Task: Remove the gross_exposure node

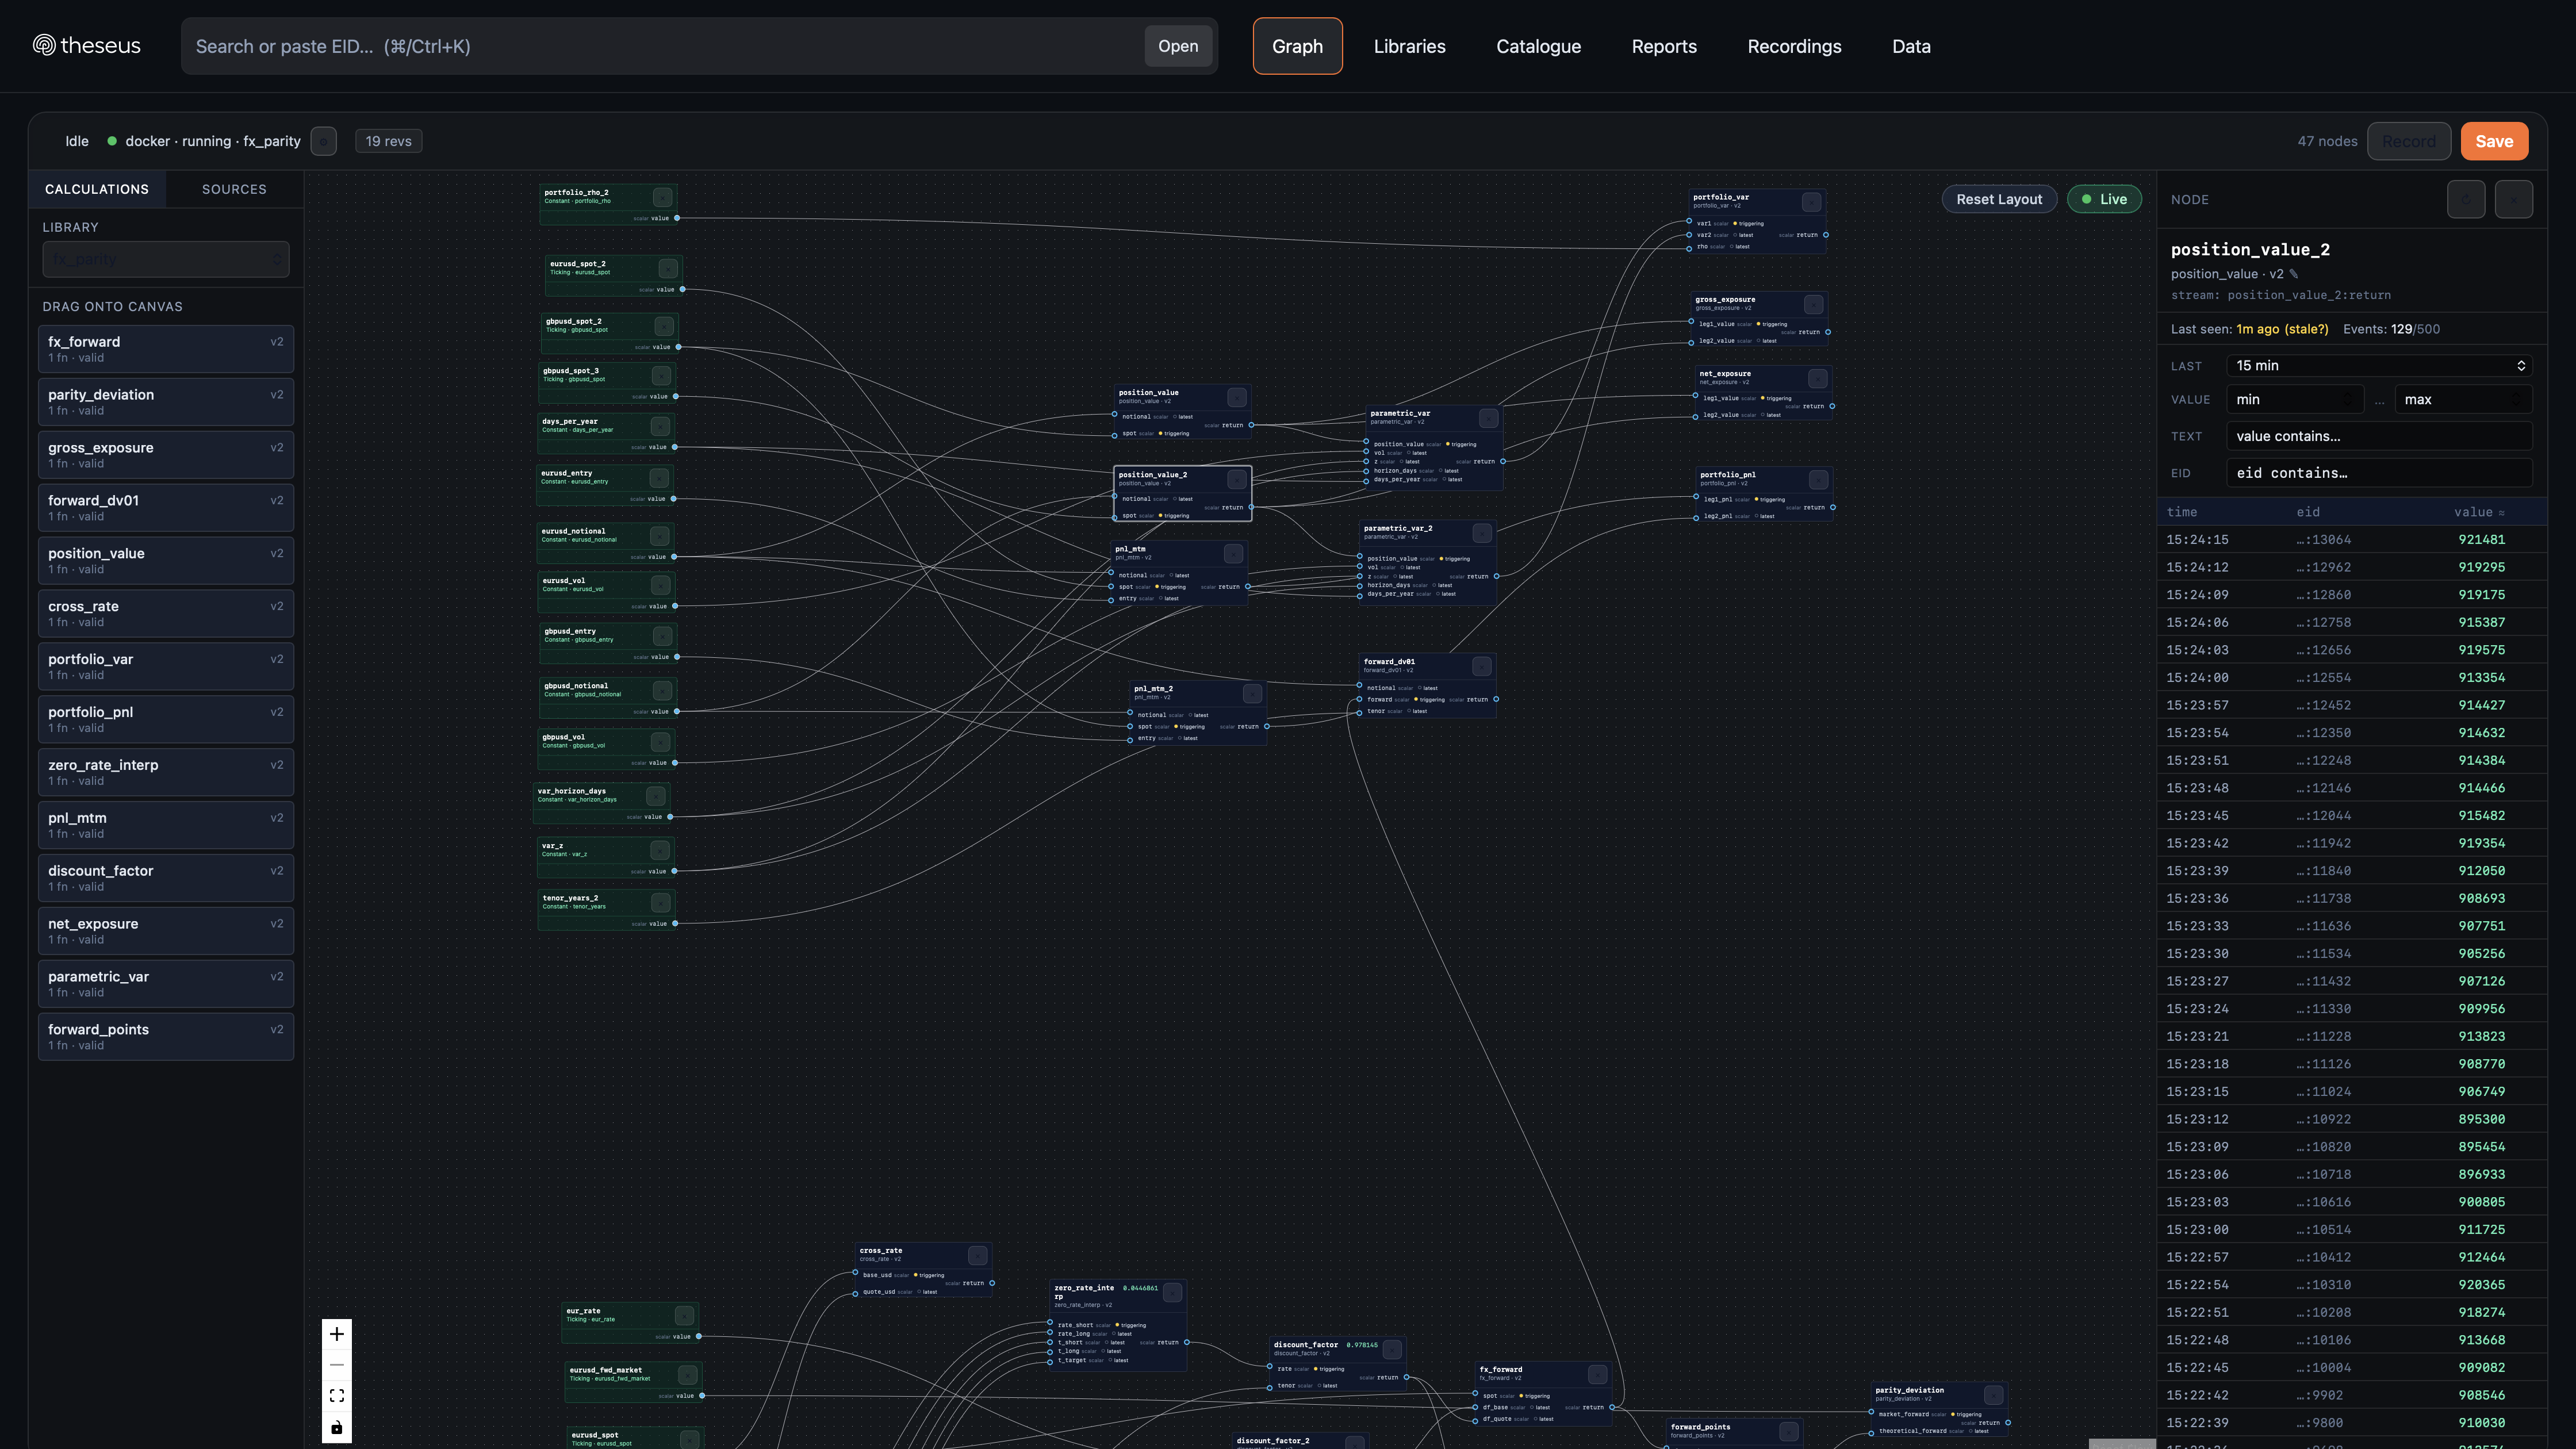Action: pos(1813,304)
